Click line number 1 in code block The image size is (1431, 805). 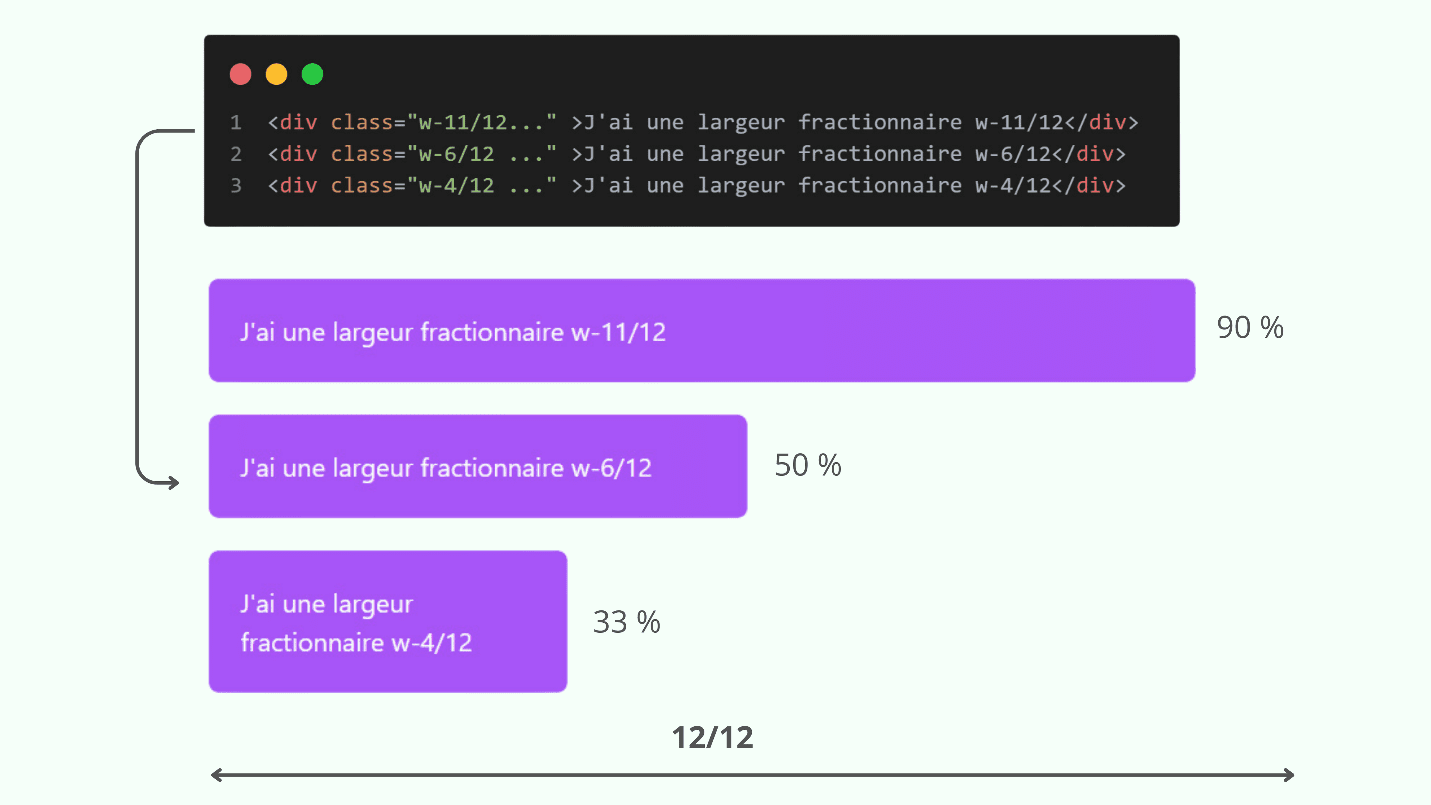[236, 123]
